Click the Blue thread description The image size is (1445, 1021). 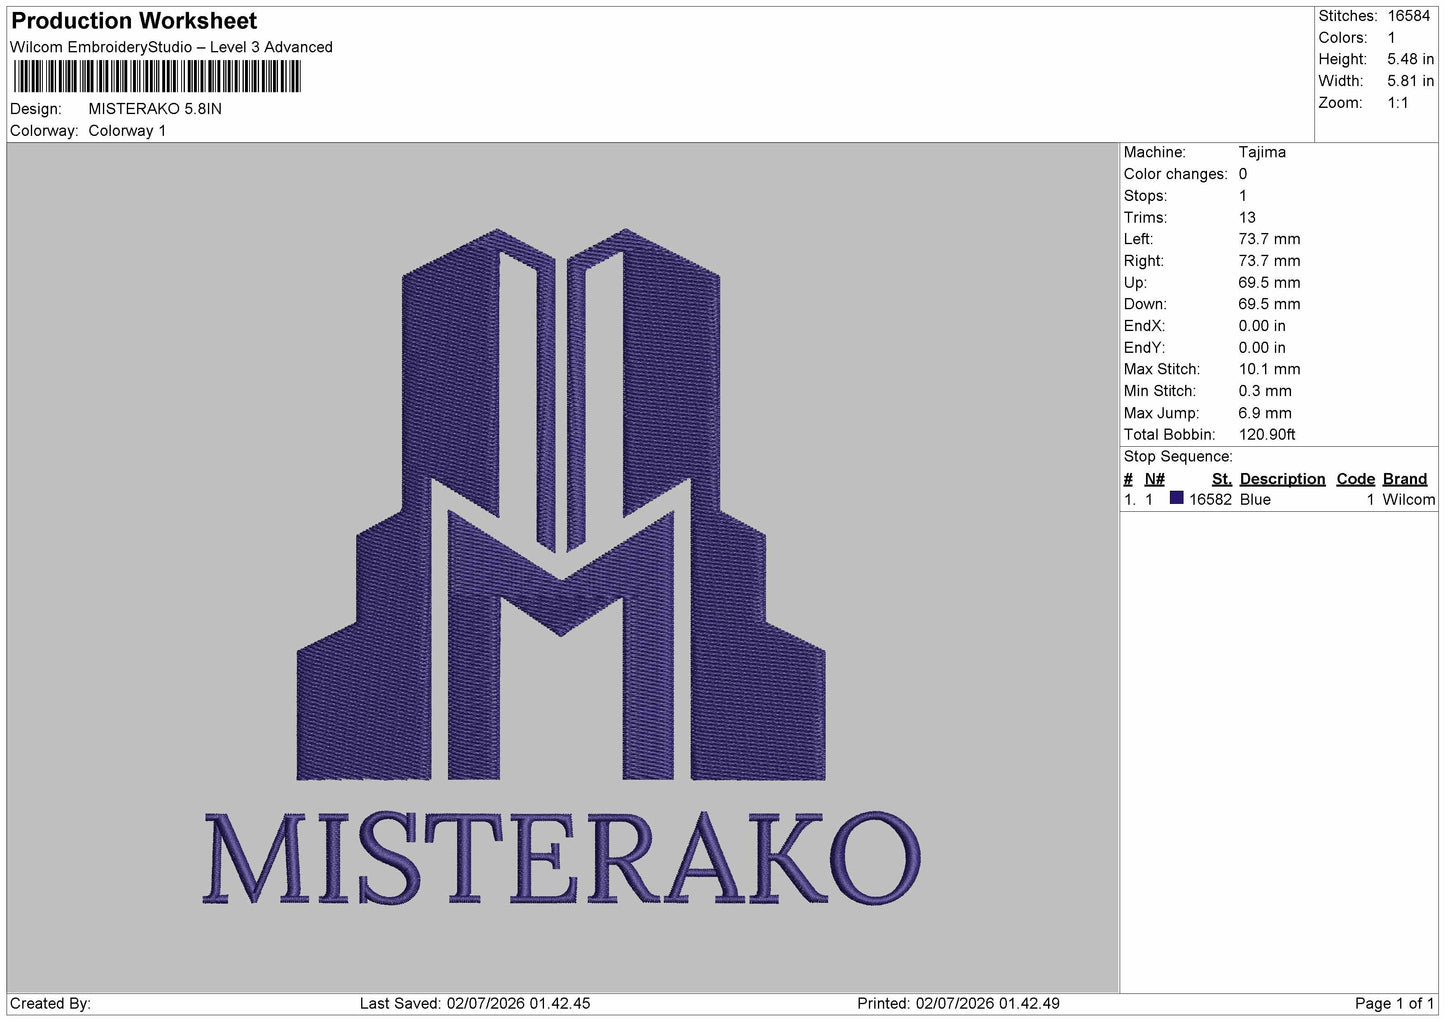1255,500
